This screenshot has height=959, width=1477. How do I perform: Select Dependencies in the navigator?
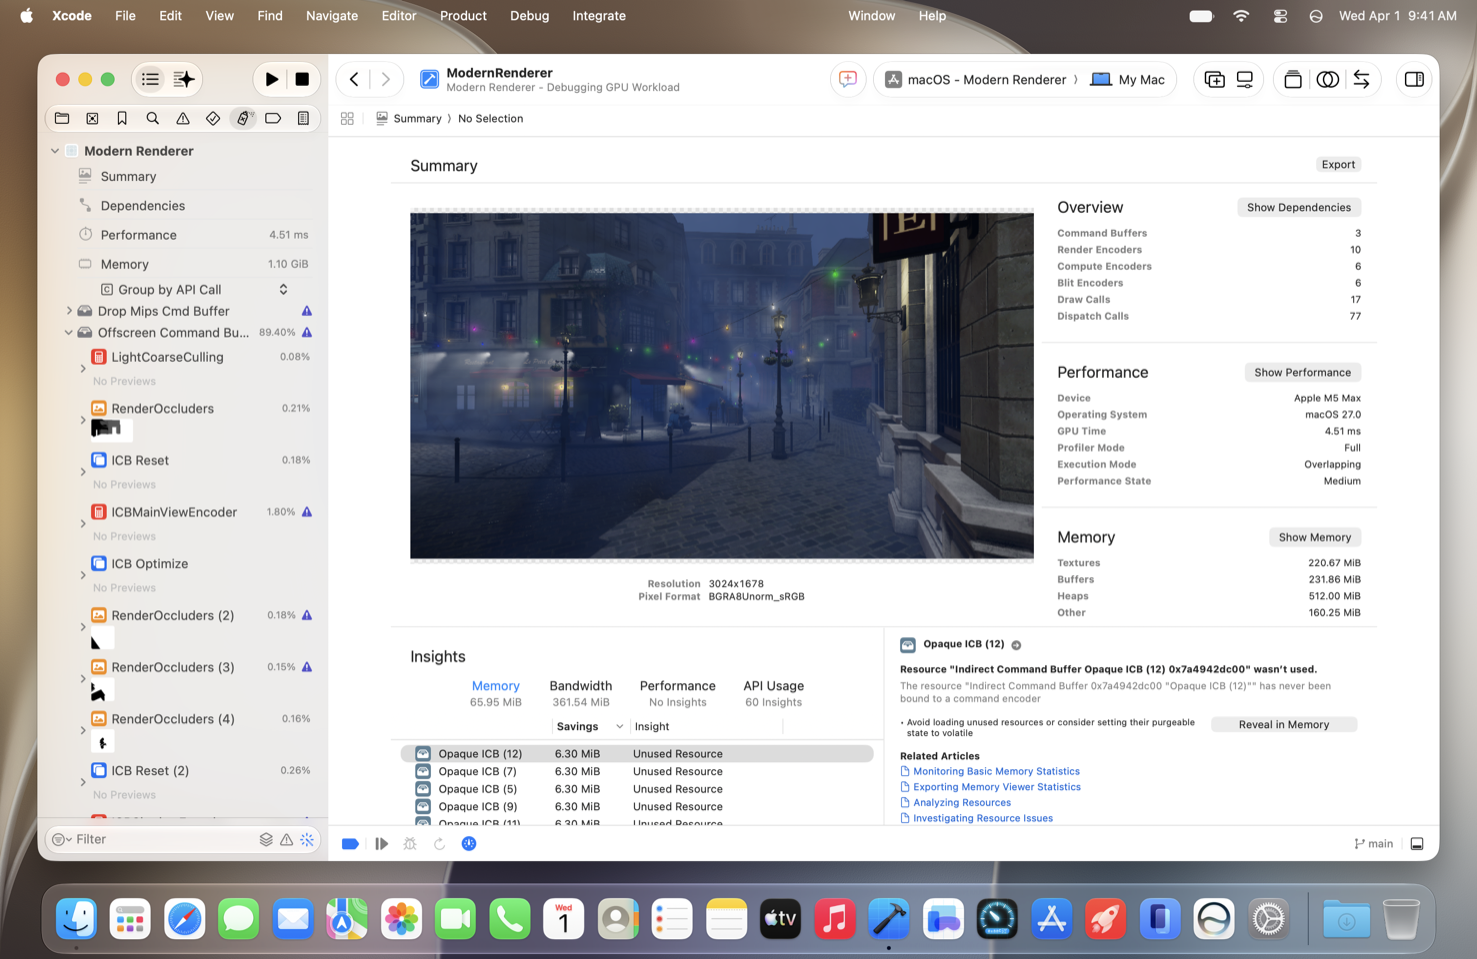142,205
